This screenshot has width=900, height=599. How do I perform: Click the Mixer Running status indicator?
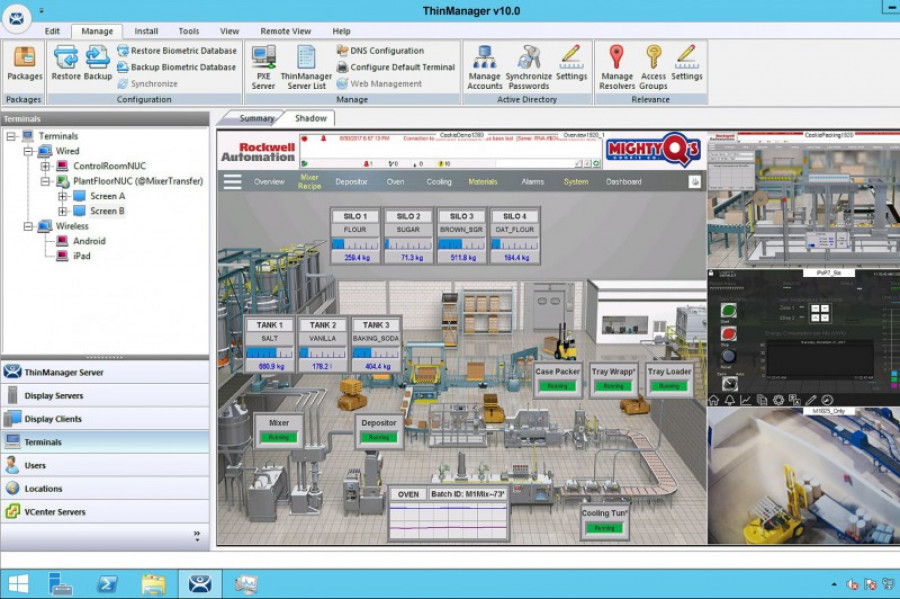[x=279, y=437]
